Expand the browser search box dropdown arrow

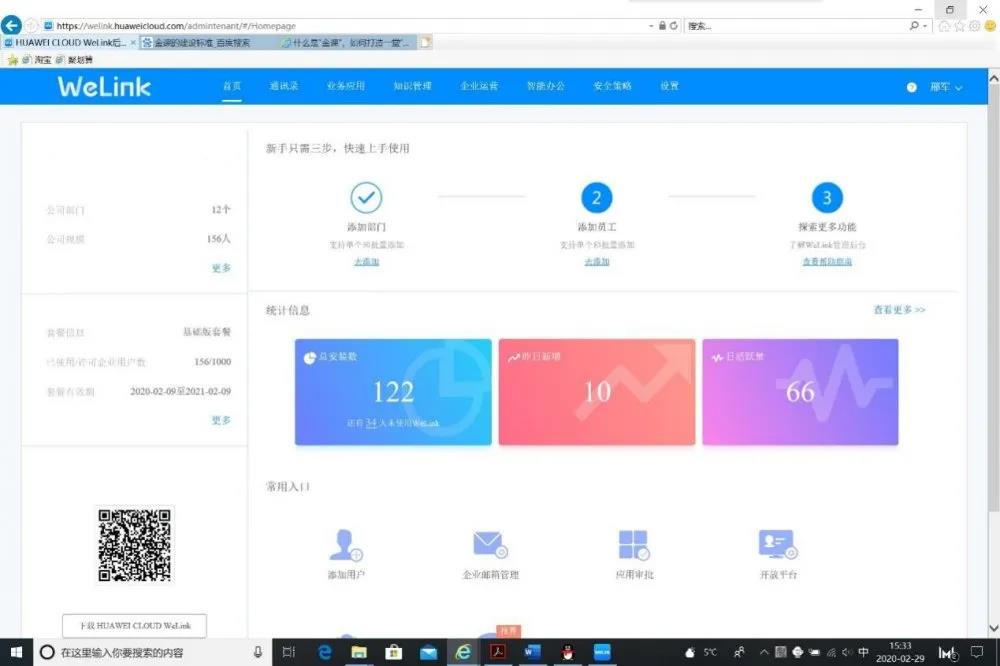pyautogui.click(x=927, y=26)
